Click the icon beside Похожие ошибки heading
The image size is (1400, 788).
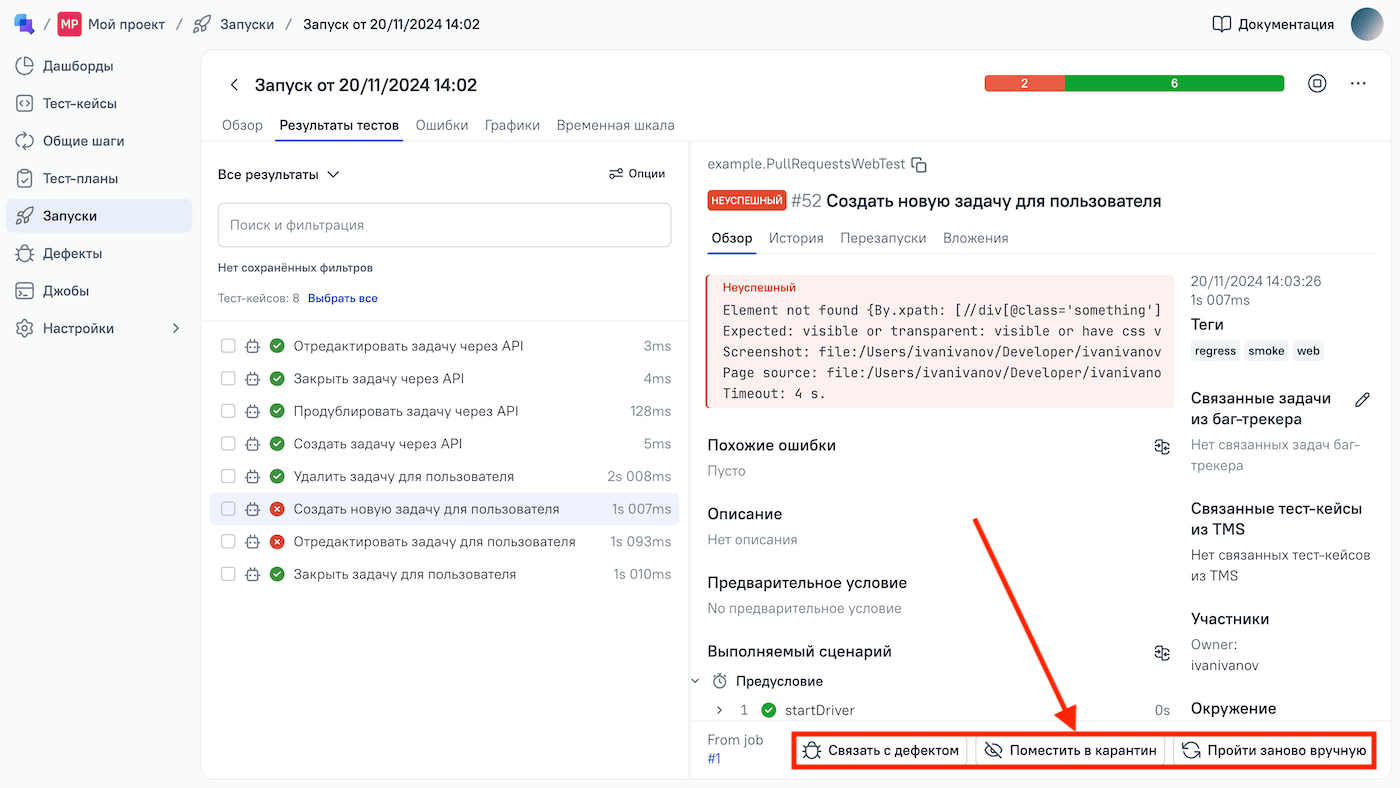coord(1161,446)
